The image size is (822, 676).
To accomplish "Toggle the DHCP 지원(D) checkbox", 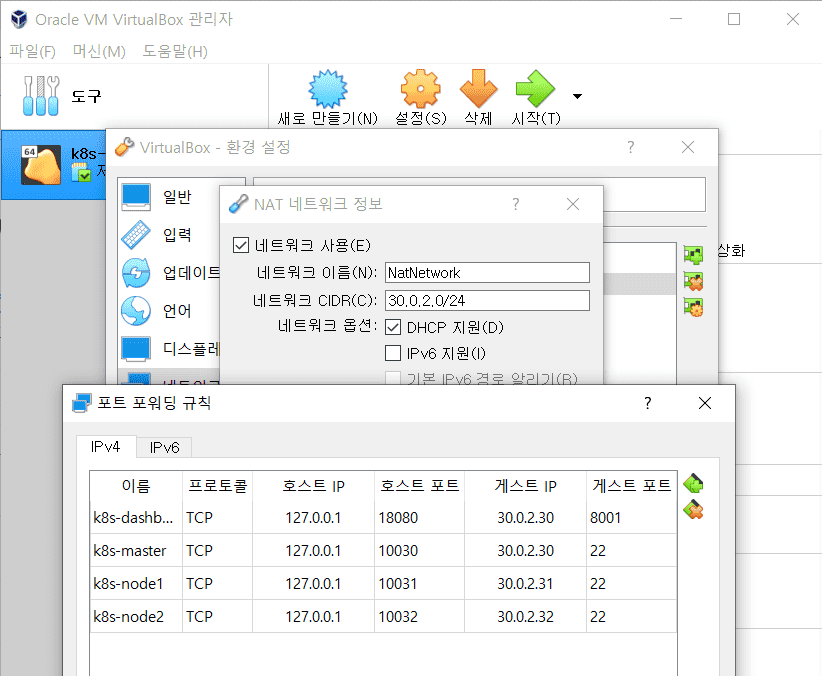I will click(393, 327).
